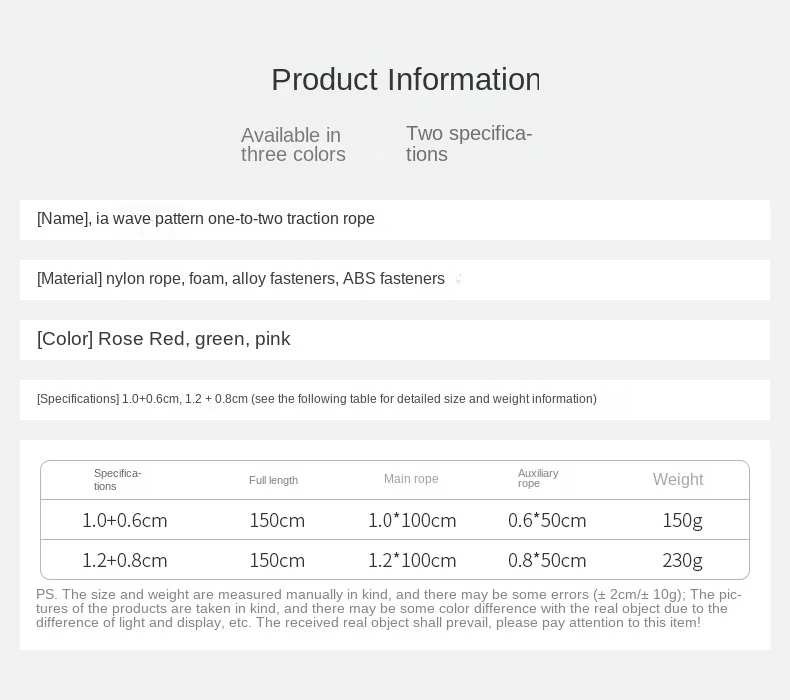Click the Specifications row above the table
The height and width of the screenshot is (700, 790).
coord(317,399)
